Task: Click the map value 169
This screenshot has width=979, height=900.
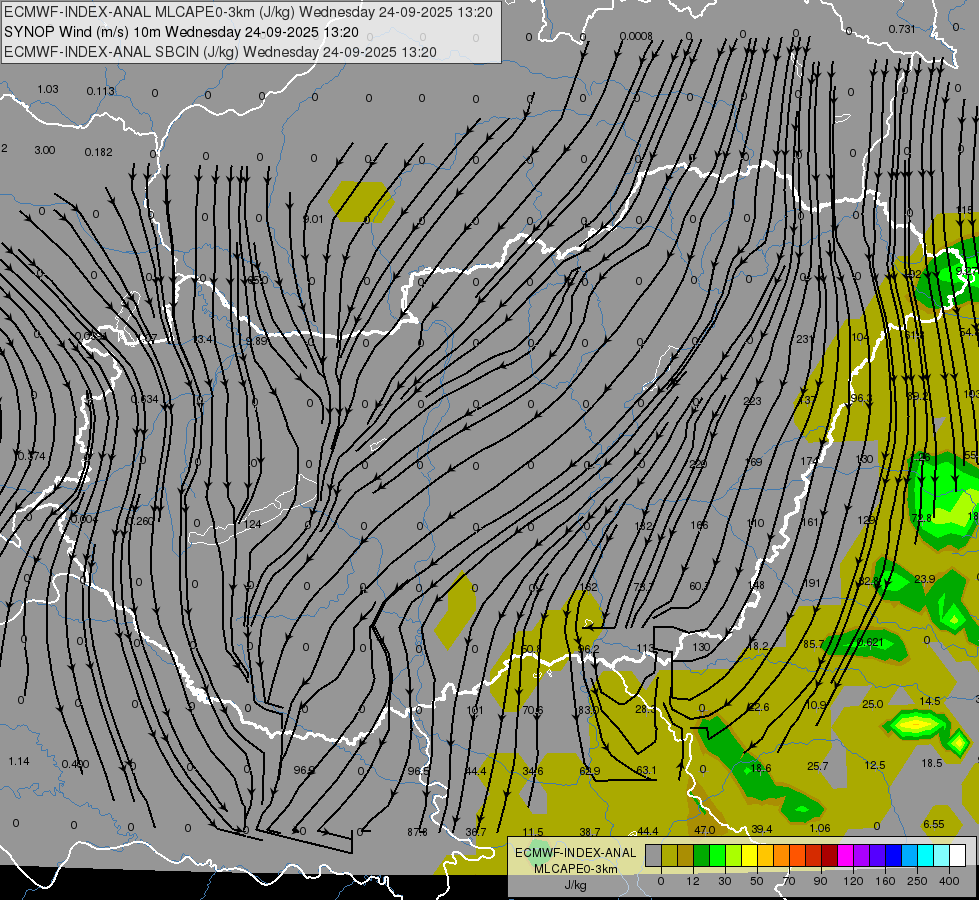Action: [754, 462]
